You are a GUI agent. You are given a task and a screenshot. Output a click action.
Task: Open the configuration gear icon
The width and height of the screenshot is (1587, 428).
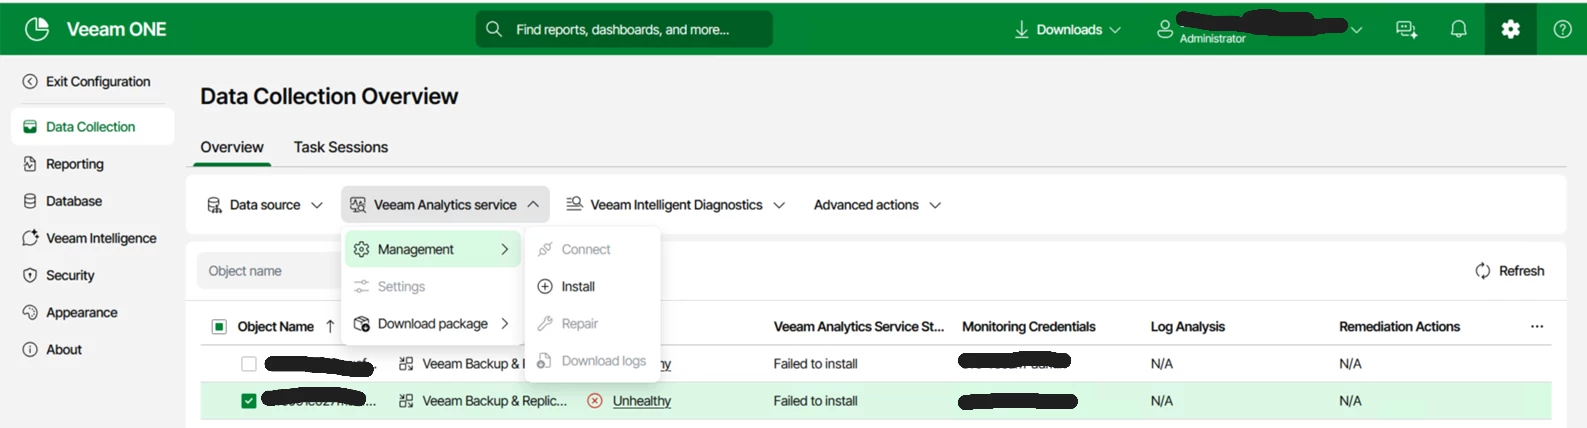point(1510,29)
